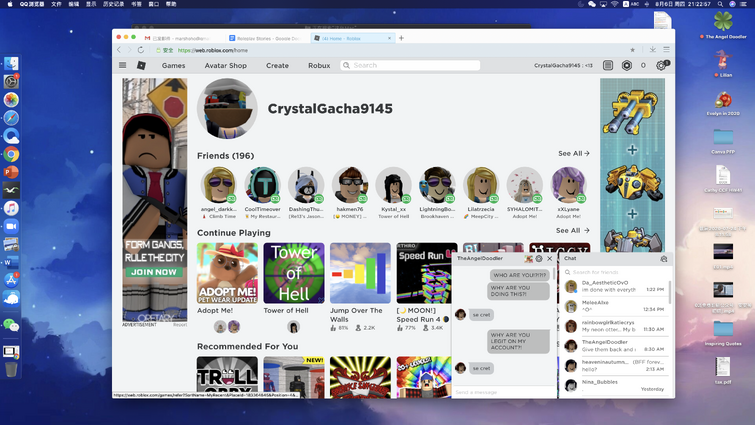Screen dimensions: 755x425
Task: See All friends link
Action: point(573,154)
